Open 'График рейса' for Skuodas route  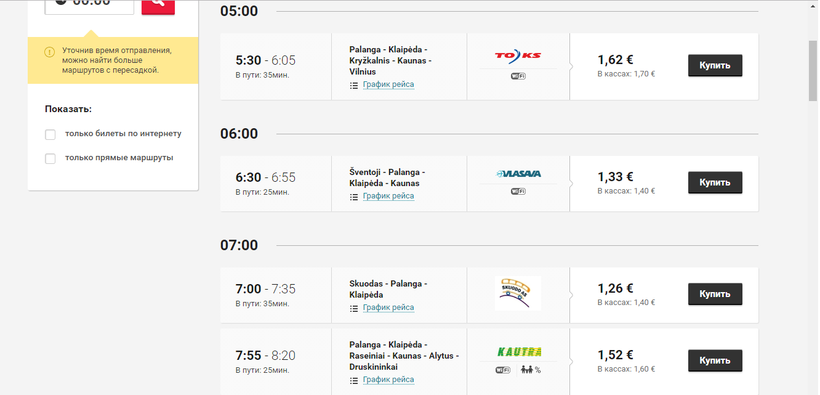(389, 307)
